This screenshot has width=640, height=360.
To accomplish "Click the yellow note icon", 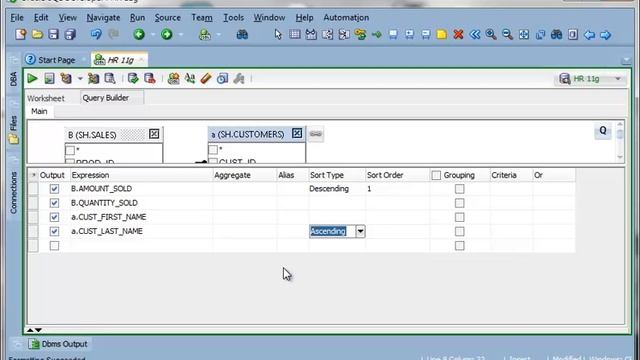I will 441,34.
